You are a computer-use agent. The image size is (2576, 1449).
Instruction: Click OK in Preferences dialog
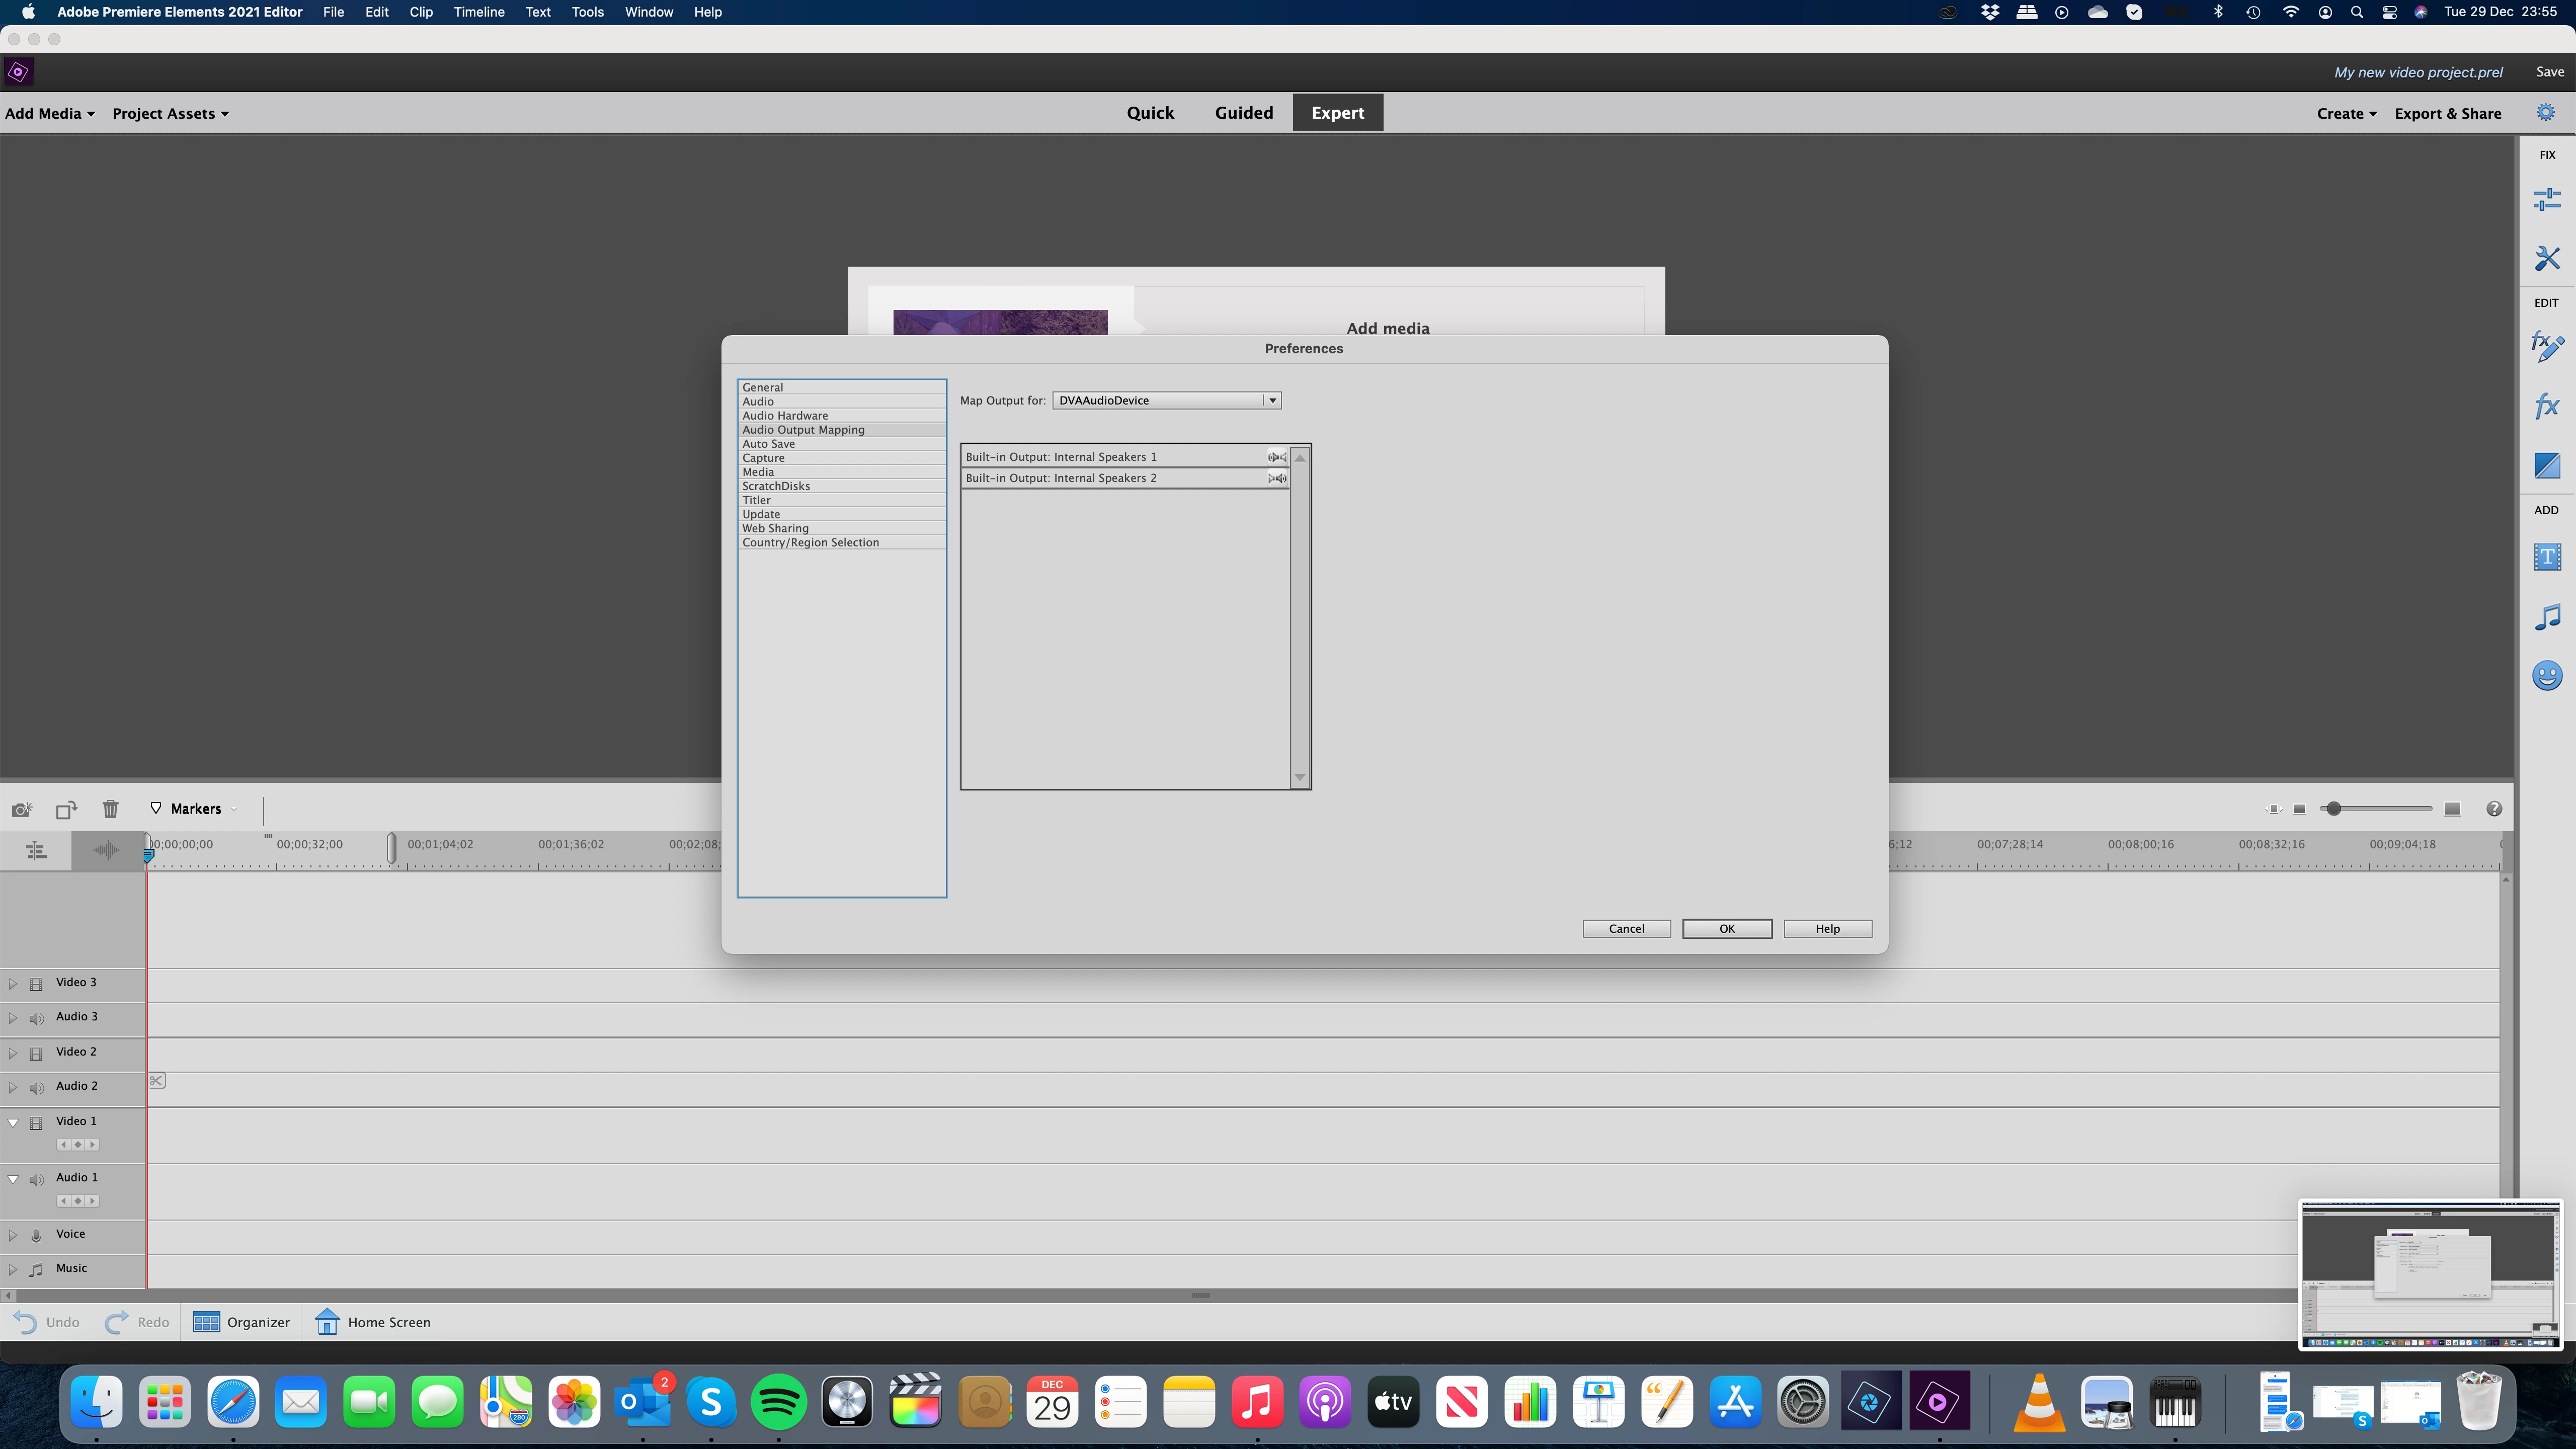point(1726,928)
